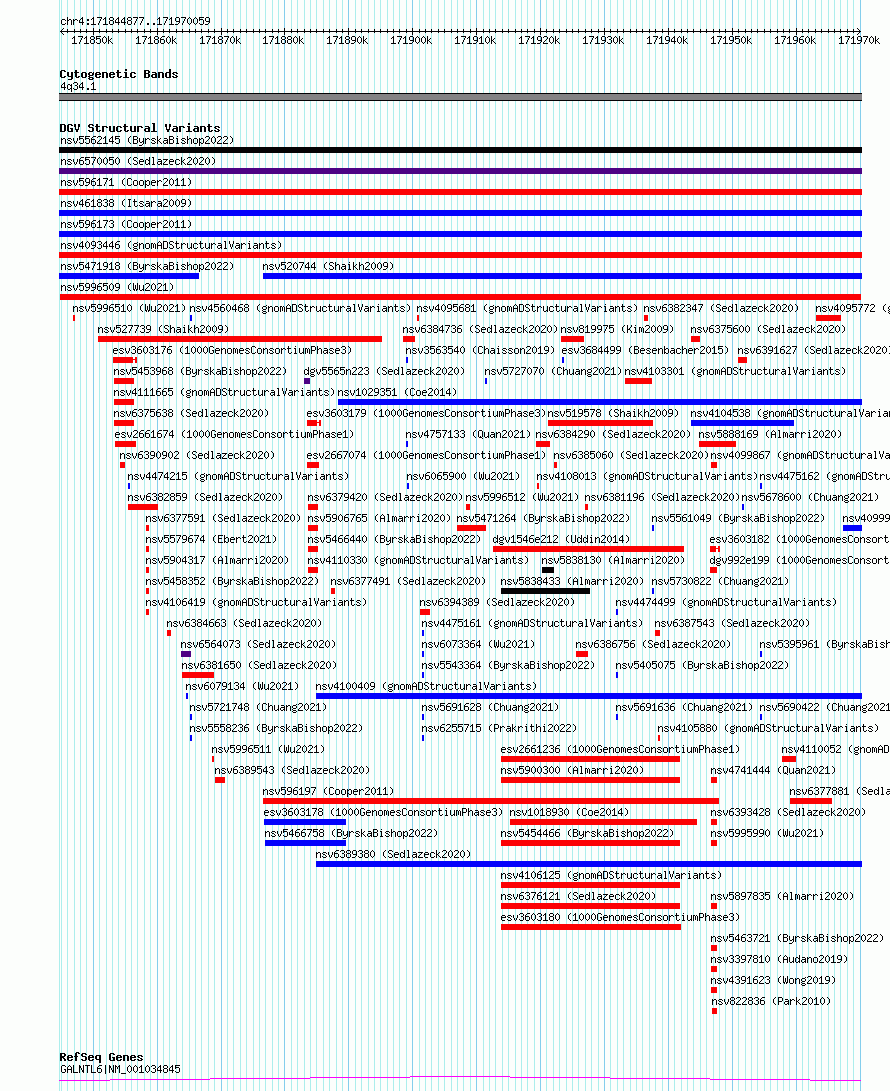This screenshot has height=1091, width=890.
Task: Click the purple bar under nsv6564073
Action: point(186,654)
